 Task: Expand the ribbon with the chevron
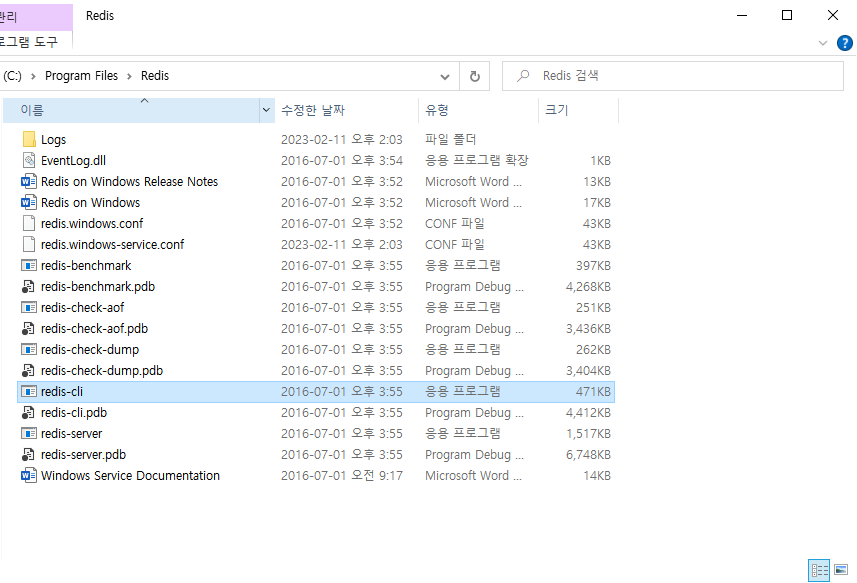point(823,43)
